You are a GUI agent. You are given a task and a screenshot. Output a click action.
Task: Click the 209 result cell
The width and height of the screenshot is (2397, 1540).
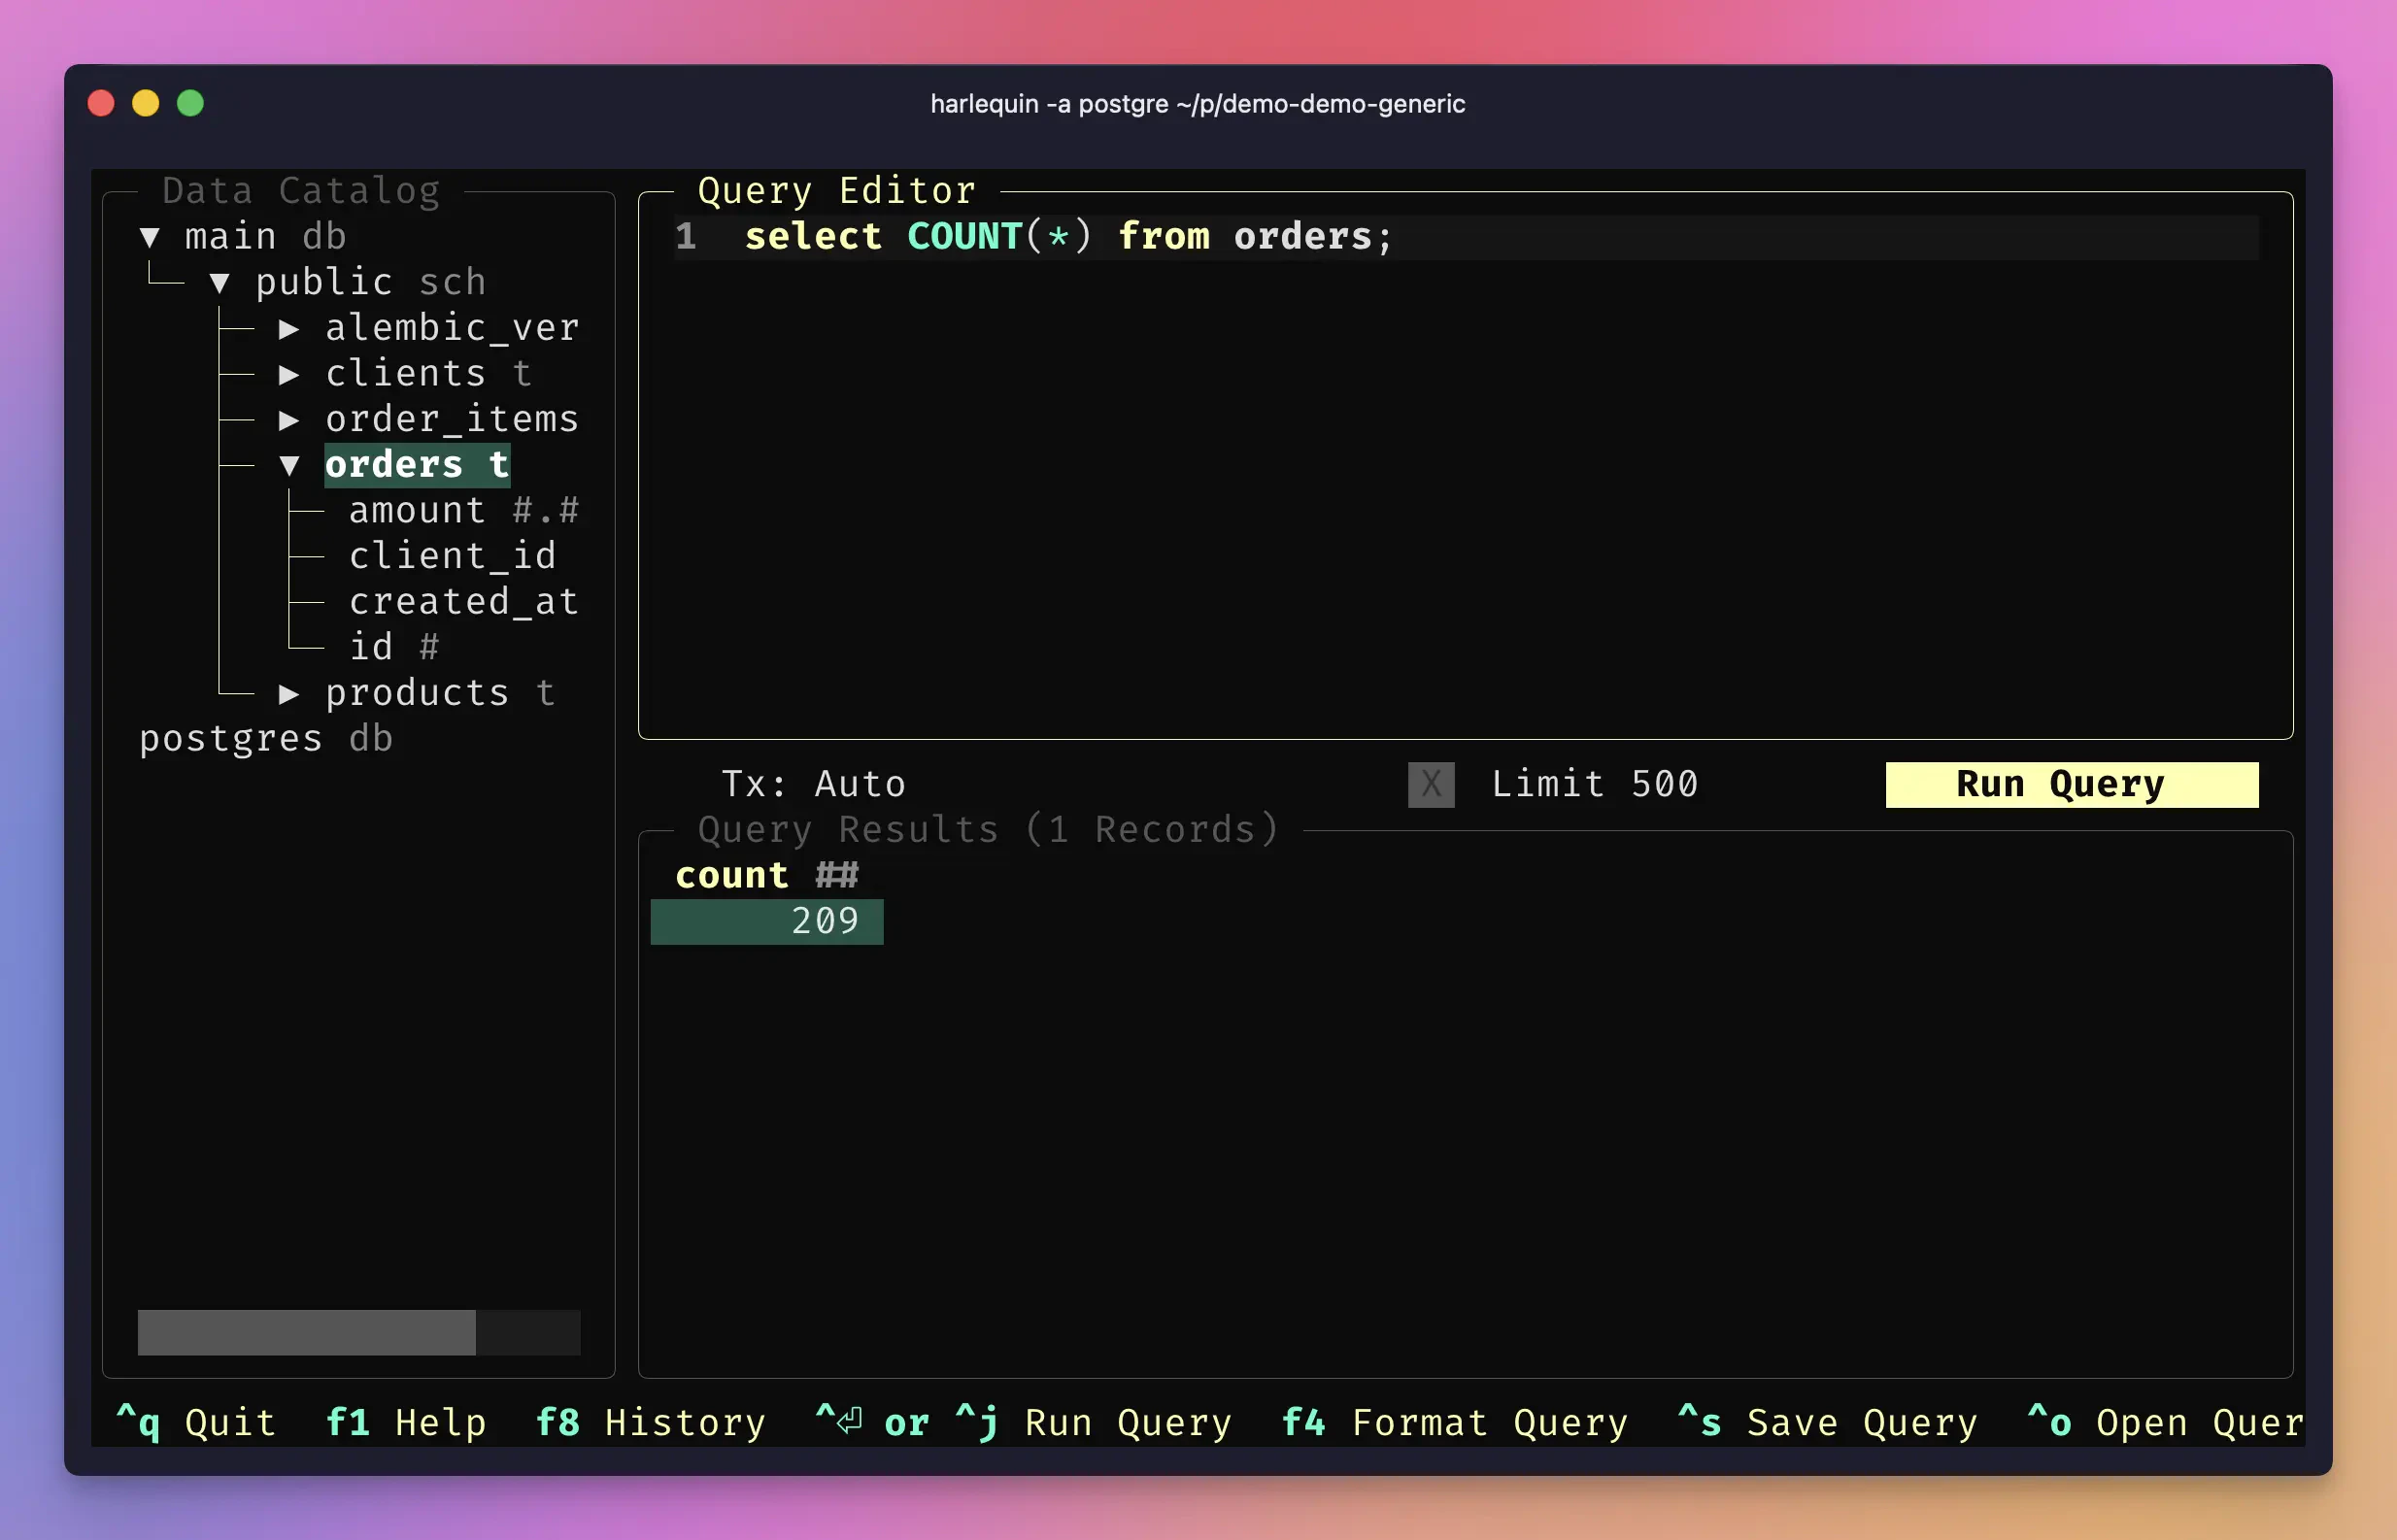(x=767, y=921)
